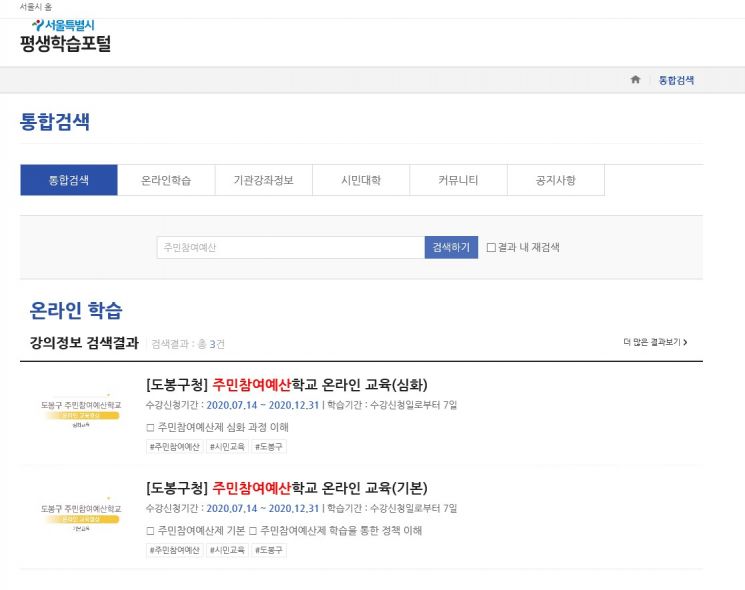Click #시민교육 tag under the 심화 course
Screen dimensions: 745x590
click(x=227, y=447)
